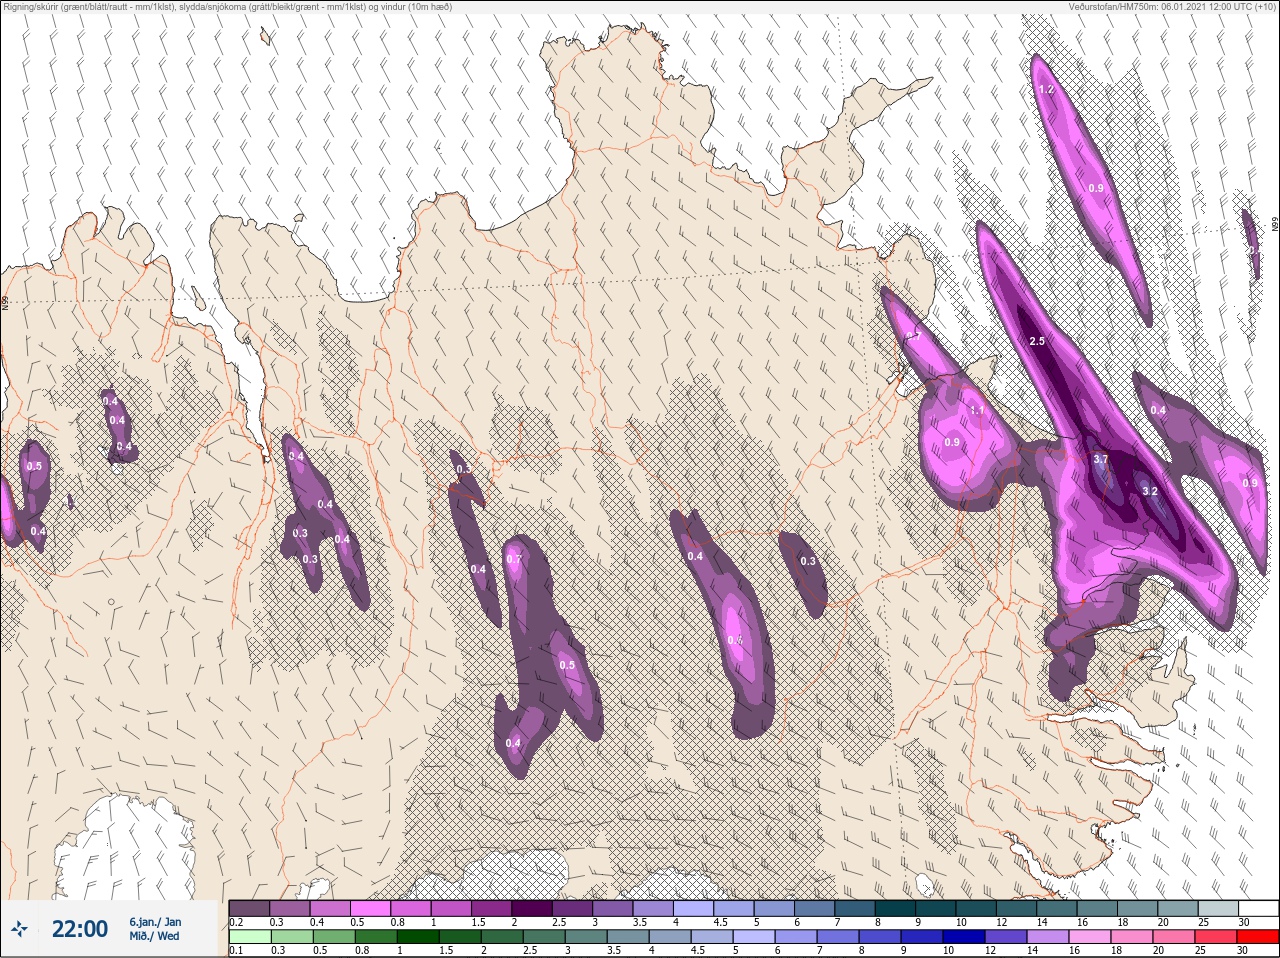Click the date label '6.jan./ Jan'
This screenshot has width=1280, height=958.
coord(155,922)
